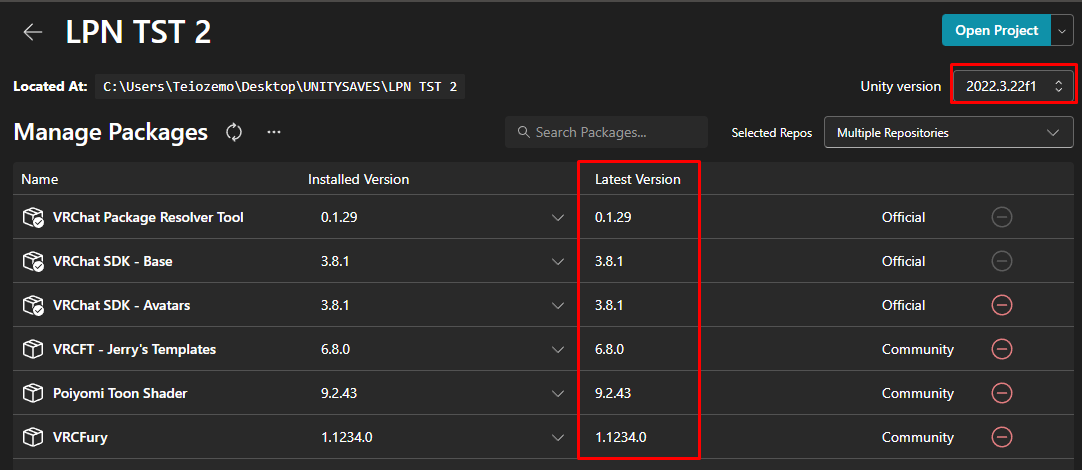Click the VRChat SDK - Avatars package icon
Viewport: 1082px width, 470px height.
(x=33, y=305)
